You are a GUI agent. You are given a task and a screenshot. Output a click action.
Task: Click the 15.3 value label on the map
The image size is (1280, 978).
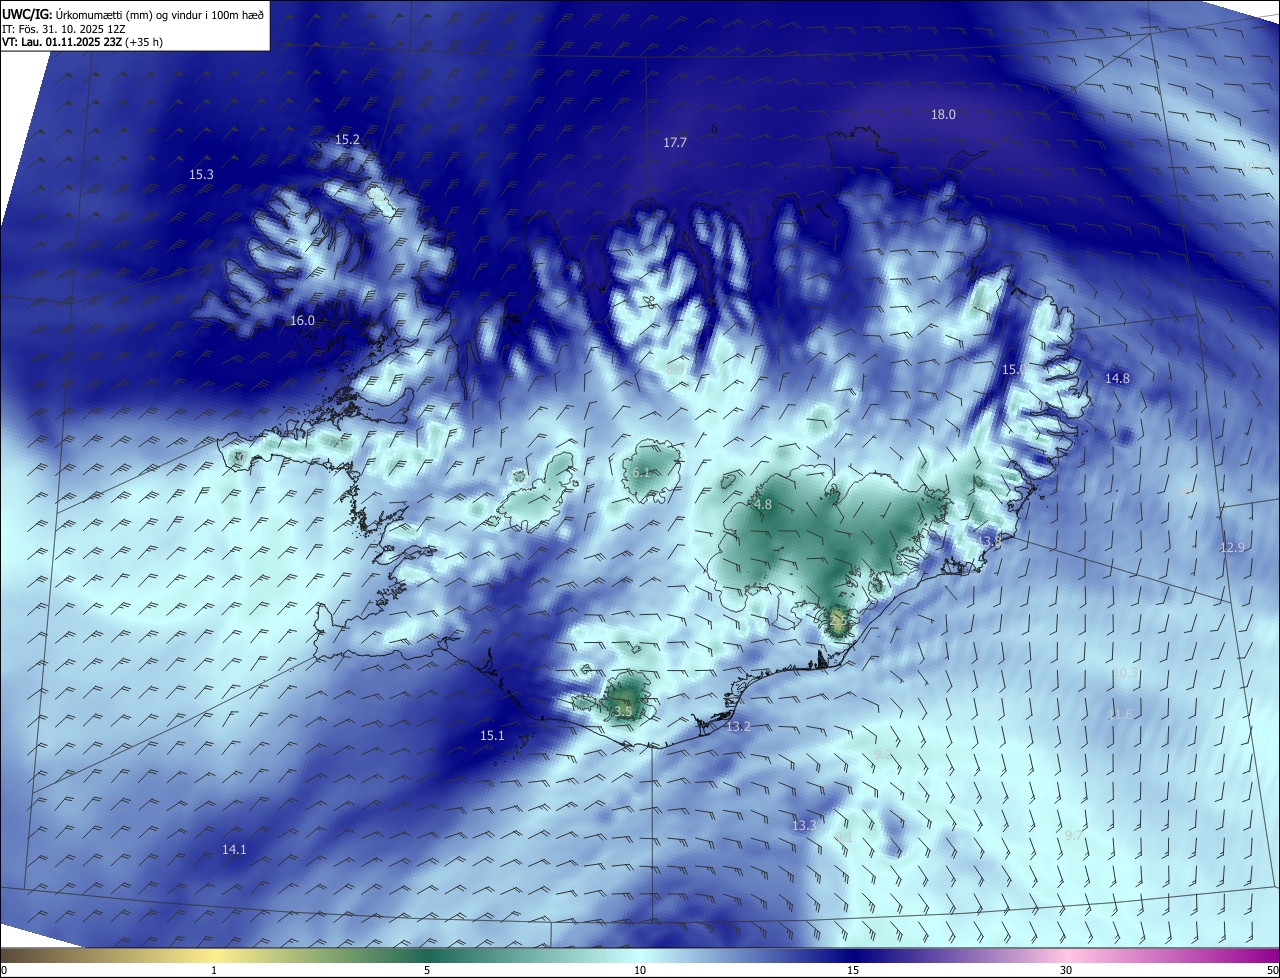pos(201,175)
